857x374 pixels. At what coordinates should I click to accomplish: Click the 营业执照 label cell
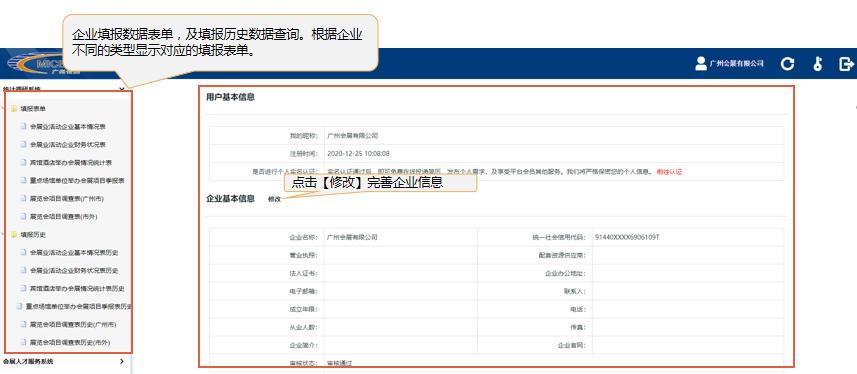266,255
